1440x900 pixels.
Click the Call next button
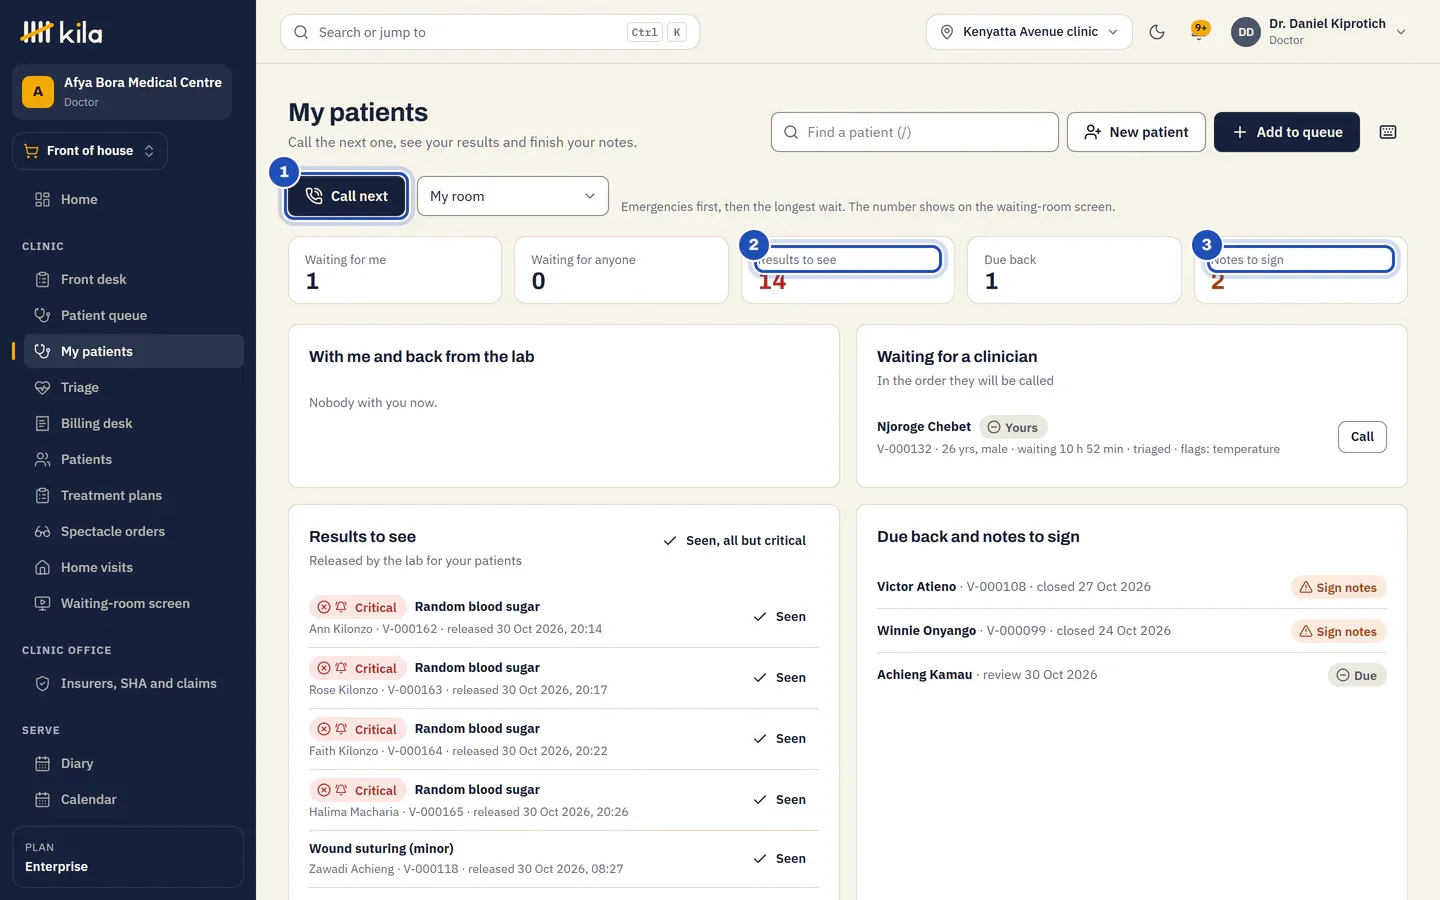346,196
